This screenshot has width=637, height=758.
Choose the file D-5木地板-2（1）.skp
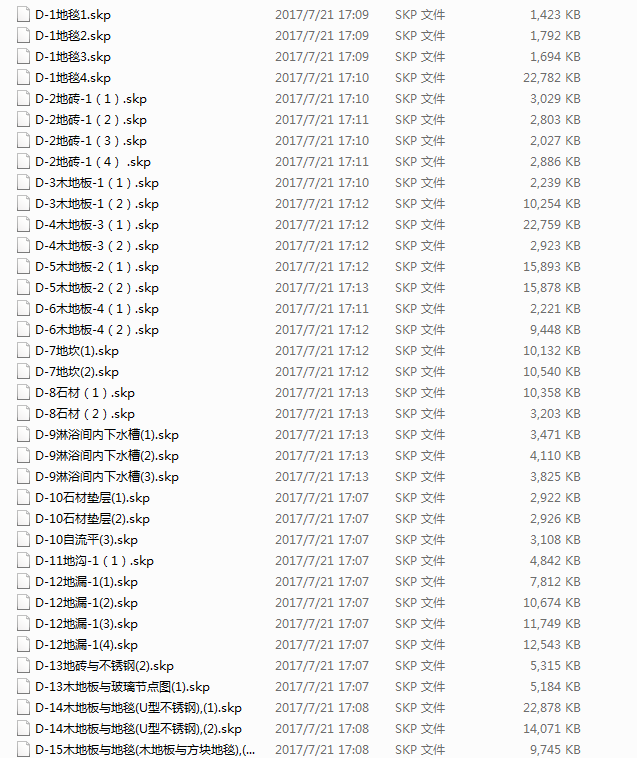point(97,267)
